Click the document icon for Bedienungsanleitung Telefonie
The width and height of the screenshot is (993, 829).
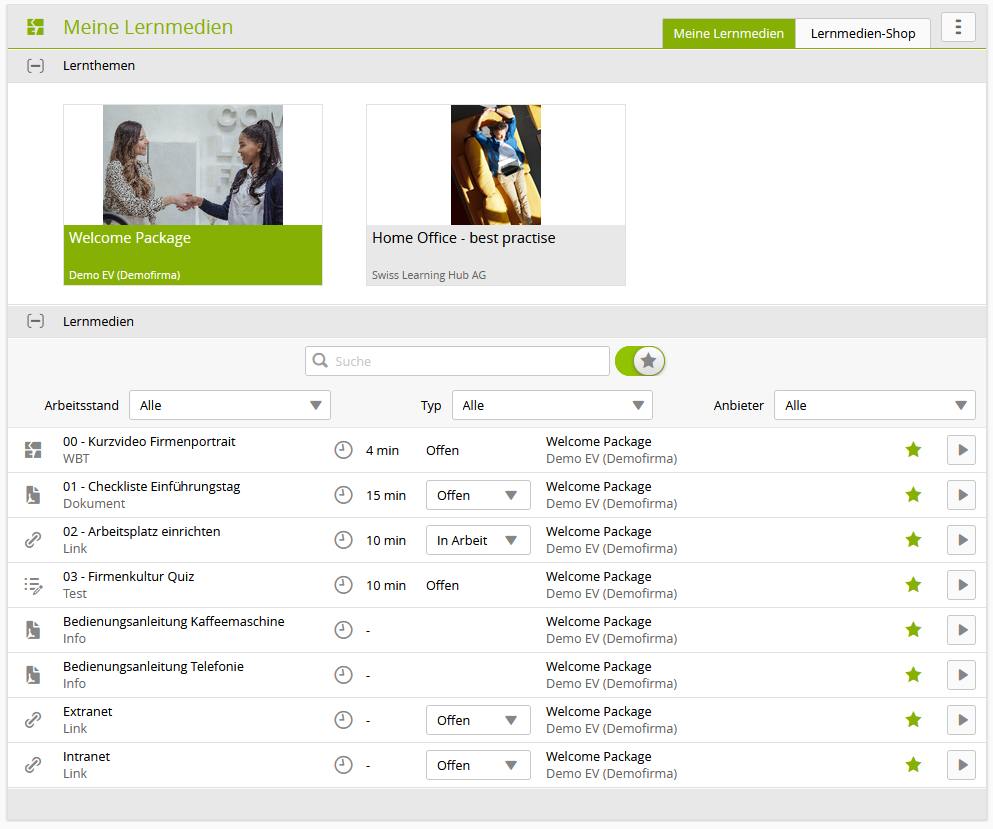tap(33, 675)
